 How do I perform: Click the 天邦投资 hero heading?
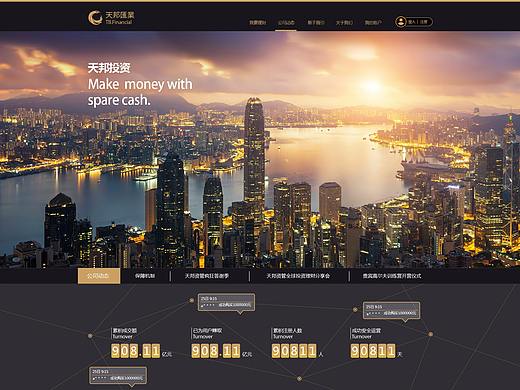109,68
